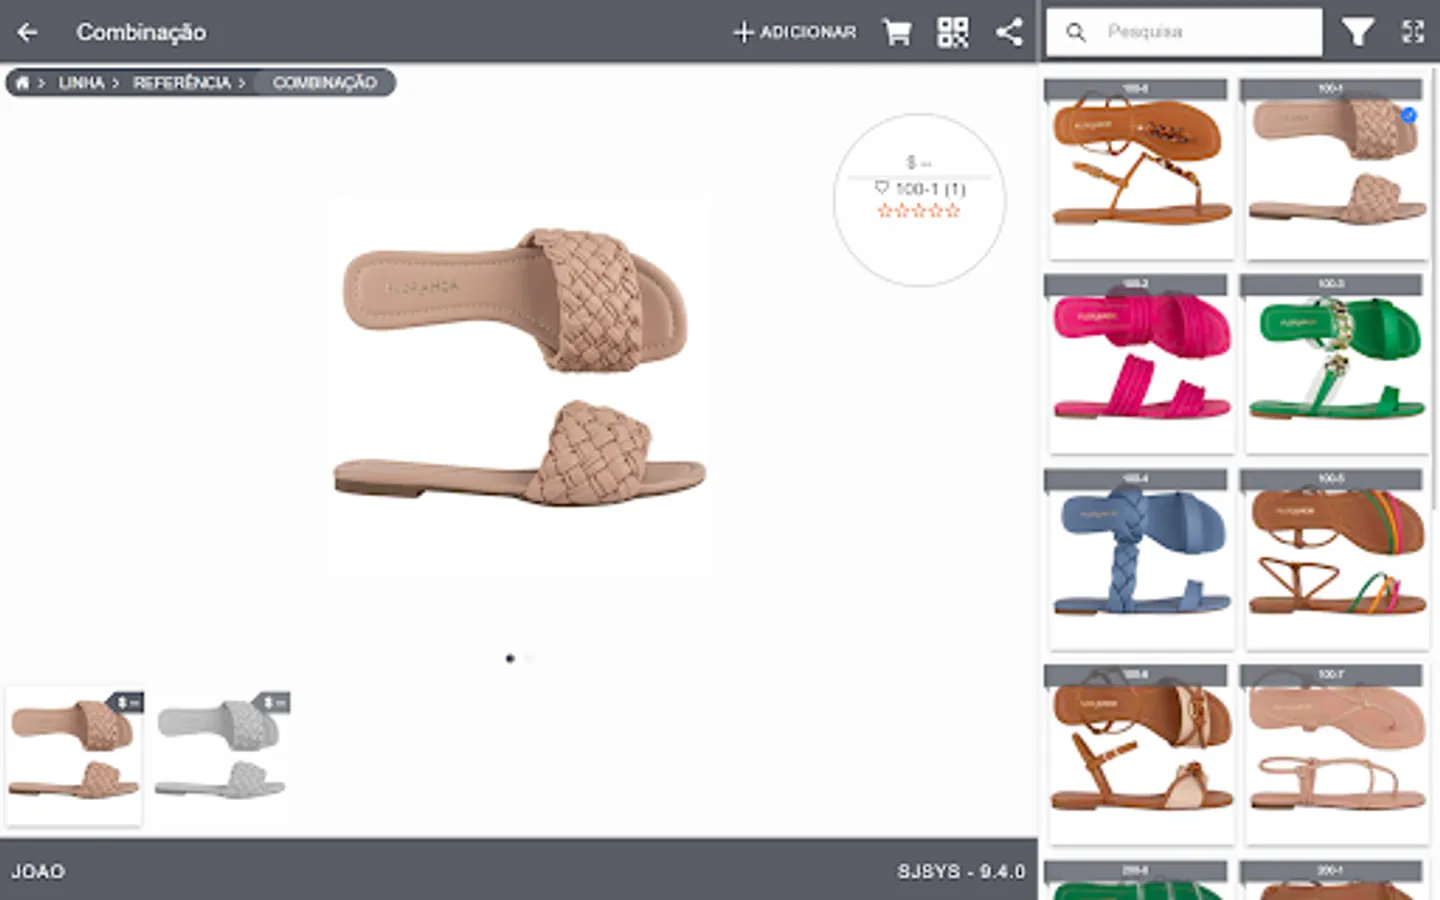Image resolution: width=1440 pixels, height=900 pixels.
Task: Select second carousel page dot
Action: 528,658
